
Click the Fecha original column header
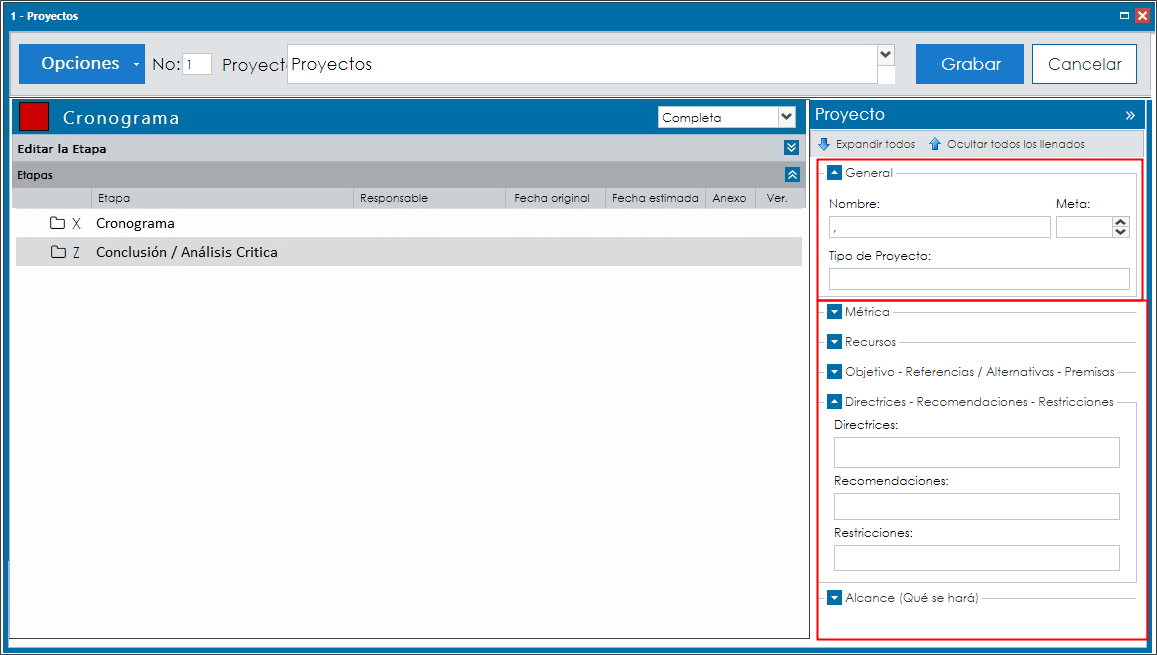[555, 198]
